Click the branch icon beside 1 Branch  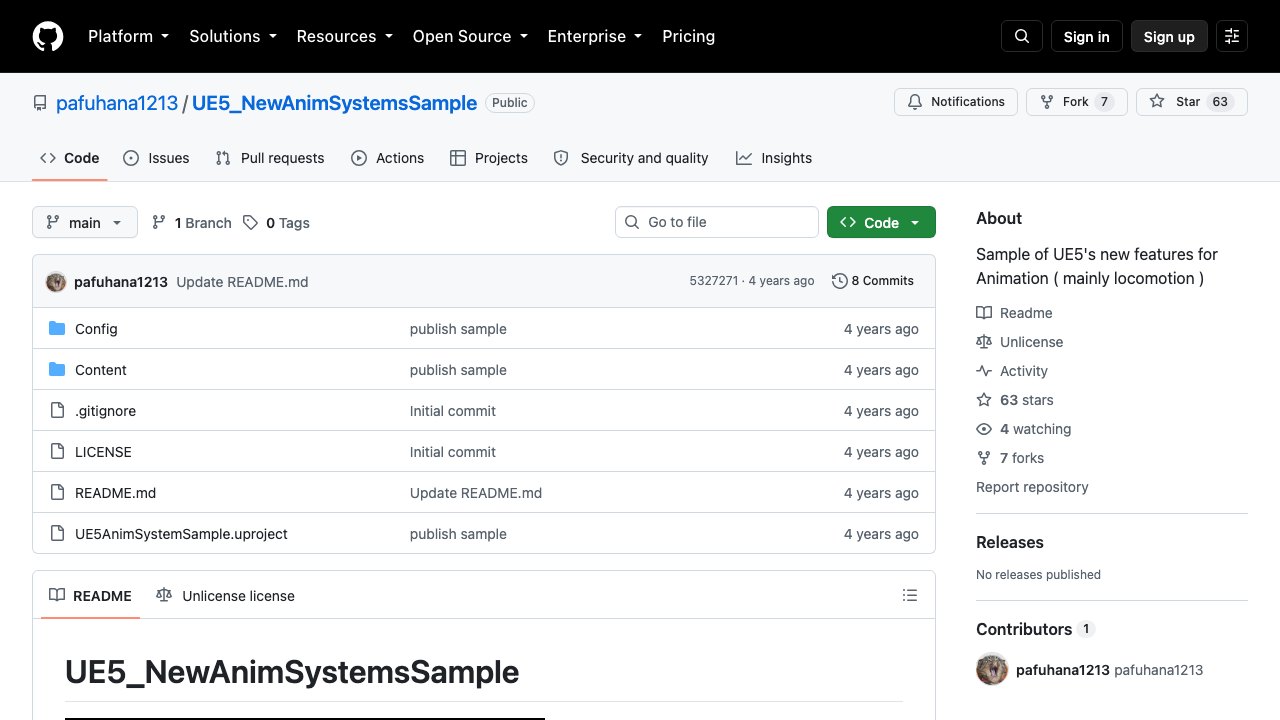(159, 223)
